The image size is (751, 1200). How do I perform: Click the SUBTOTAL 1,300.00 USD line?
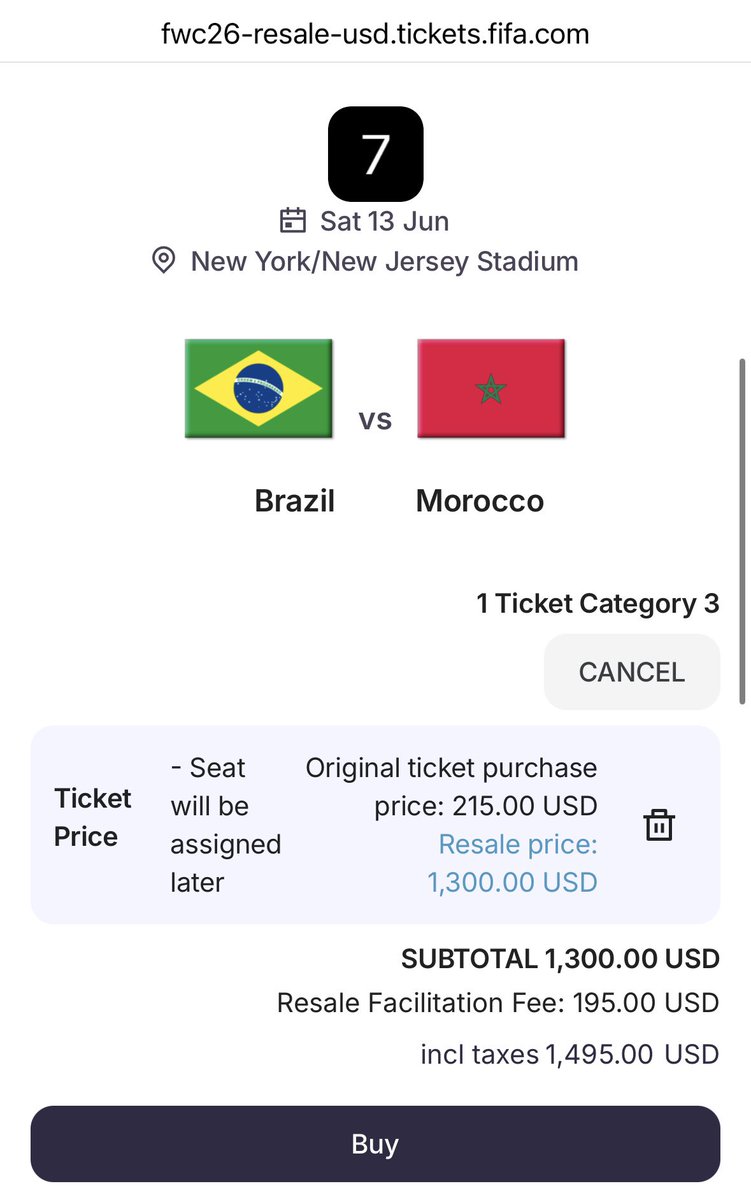tap(560, 959)
